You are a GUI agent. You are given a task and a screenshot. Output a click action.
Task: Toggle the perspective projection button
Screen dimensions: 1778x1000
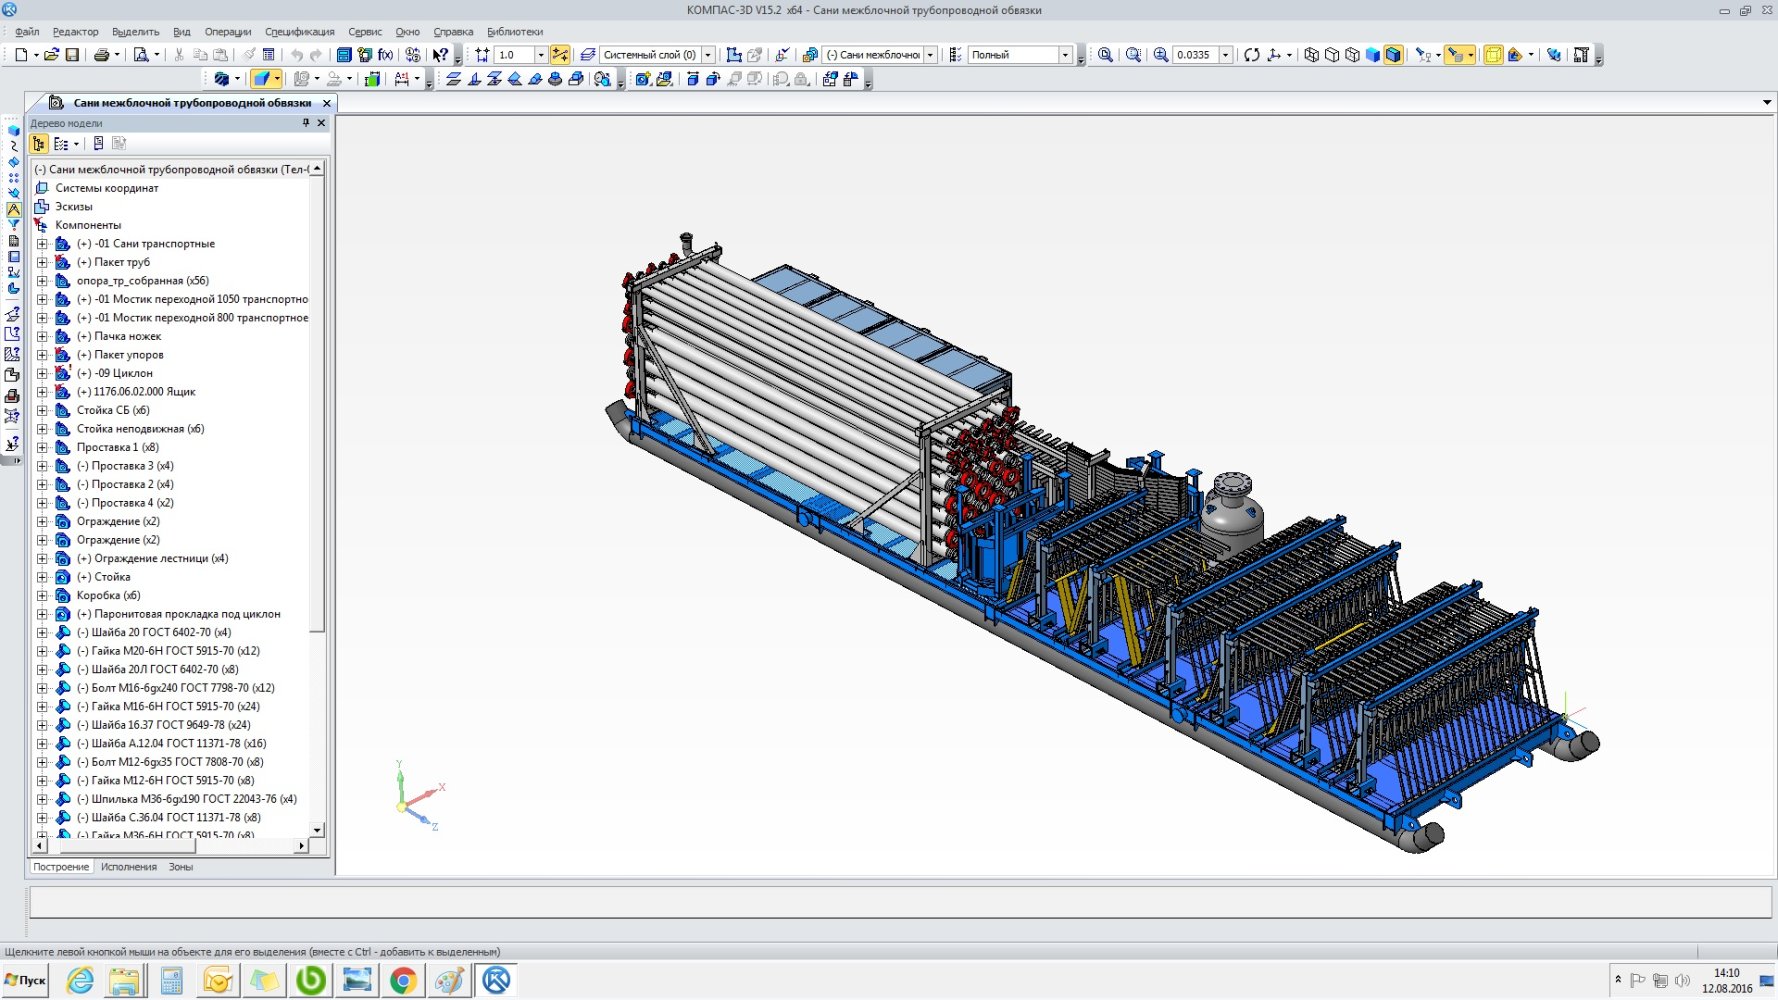point(1493,55)
